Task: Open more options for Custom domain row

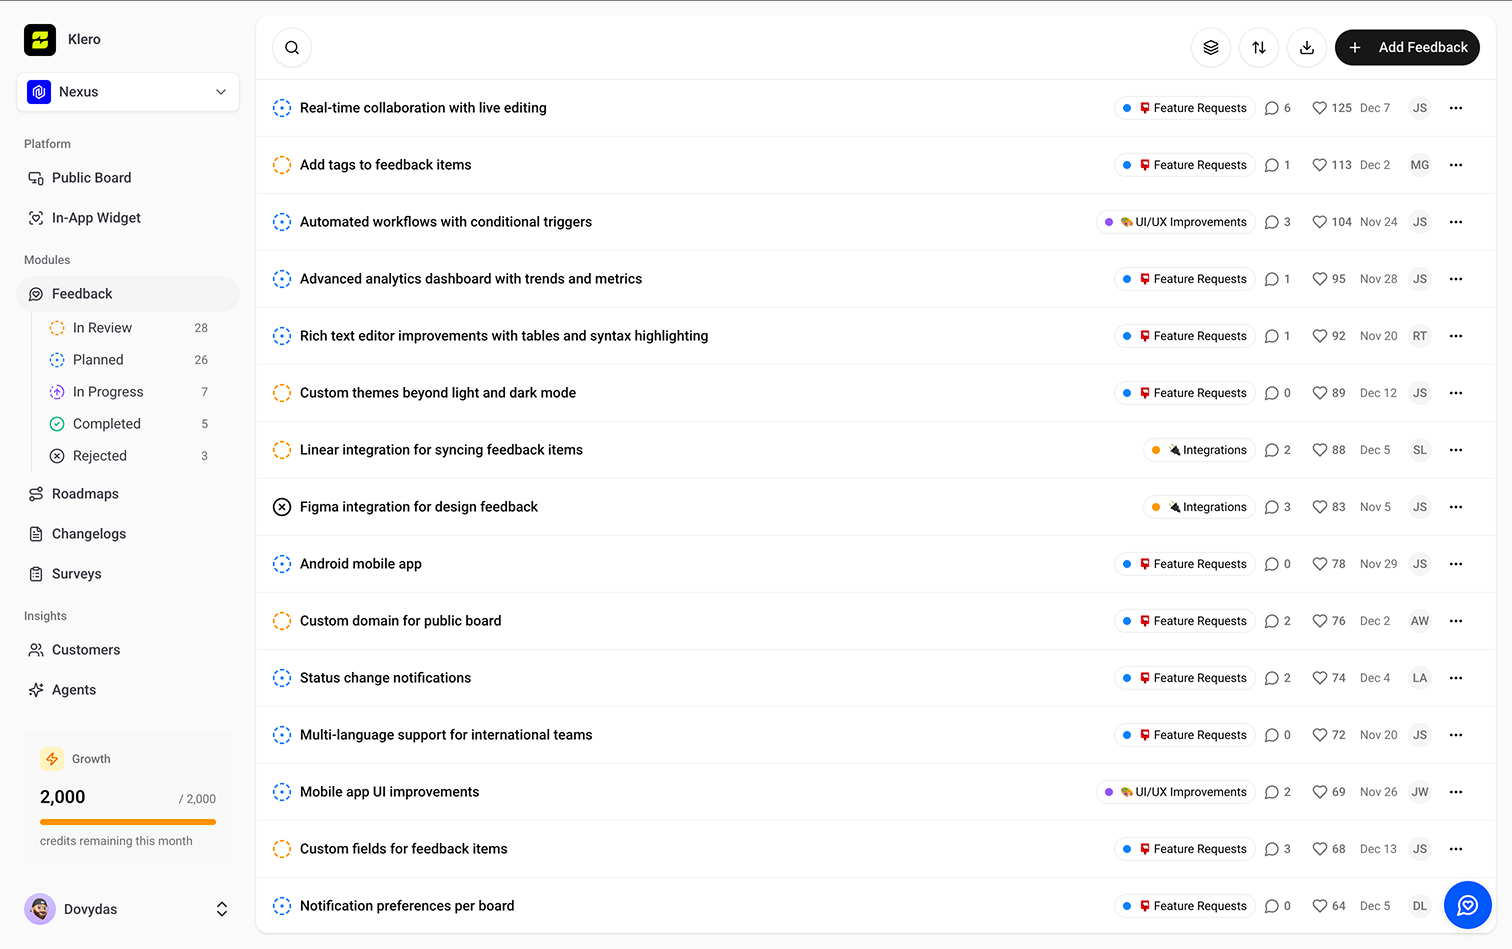Action: tap(1456, 621)
